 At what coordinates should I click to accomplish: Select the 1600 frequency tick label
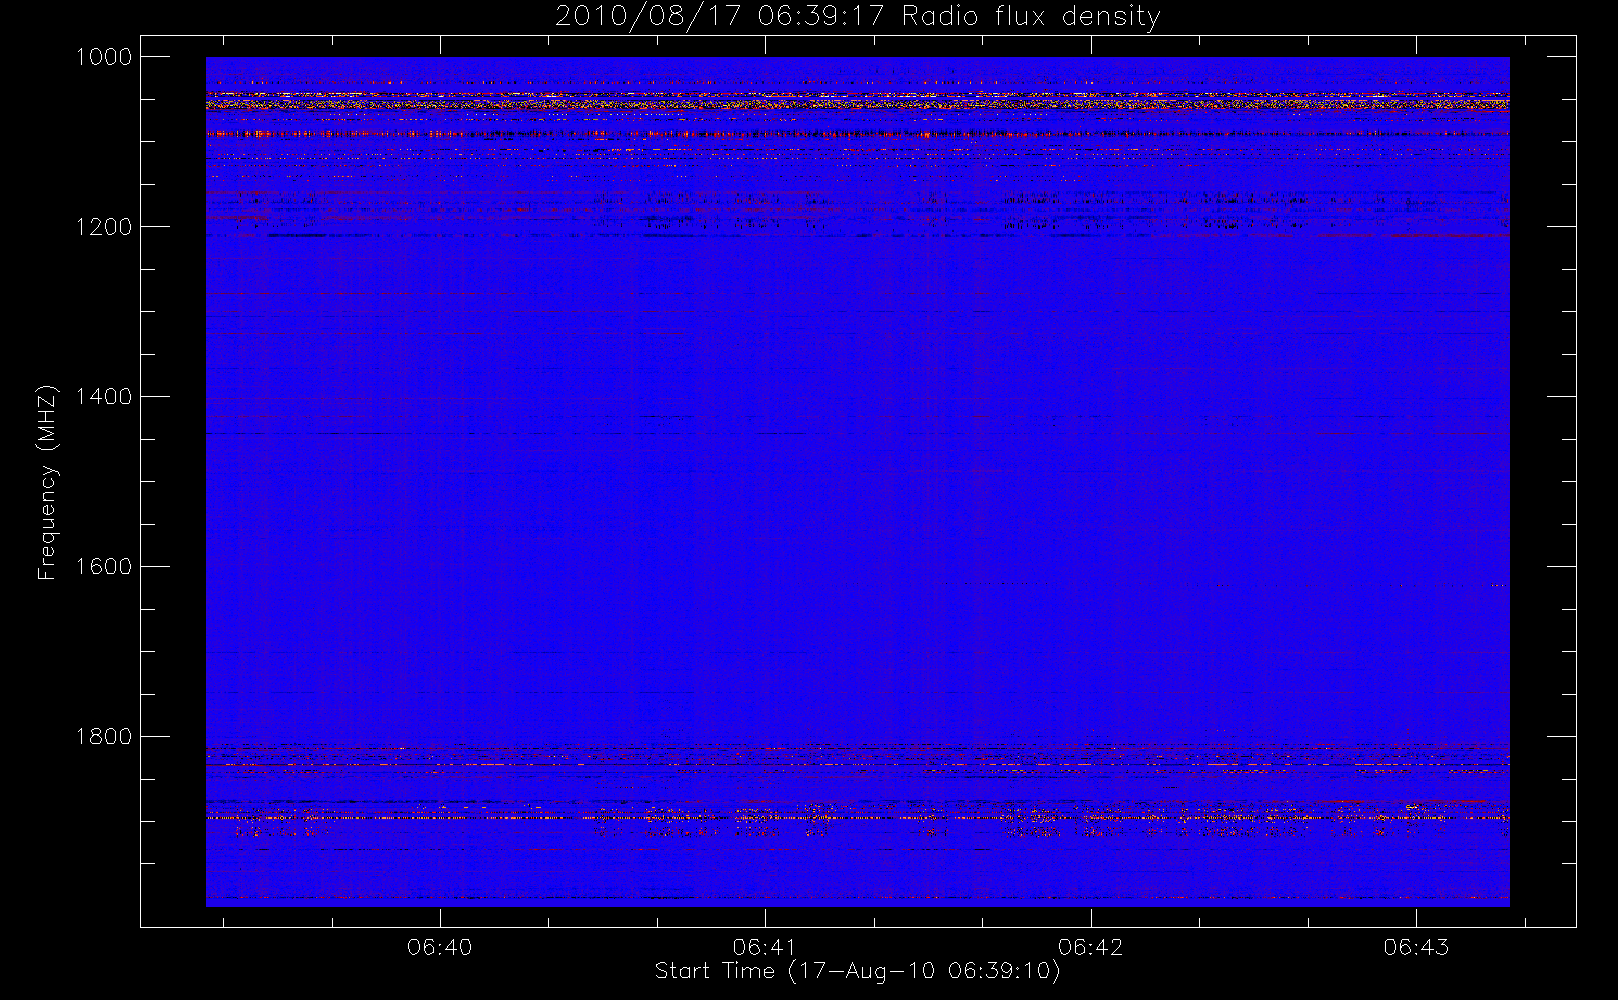[105, 567]
